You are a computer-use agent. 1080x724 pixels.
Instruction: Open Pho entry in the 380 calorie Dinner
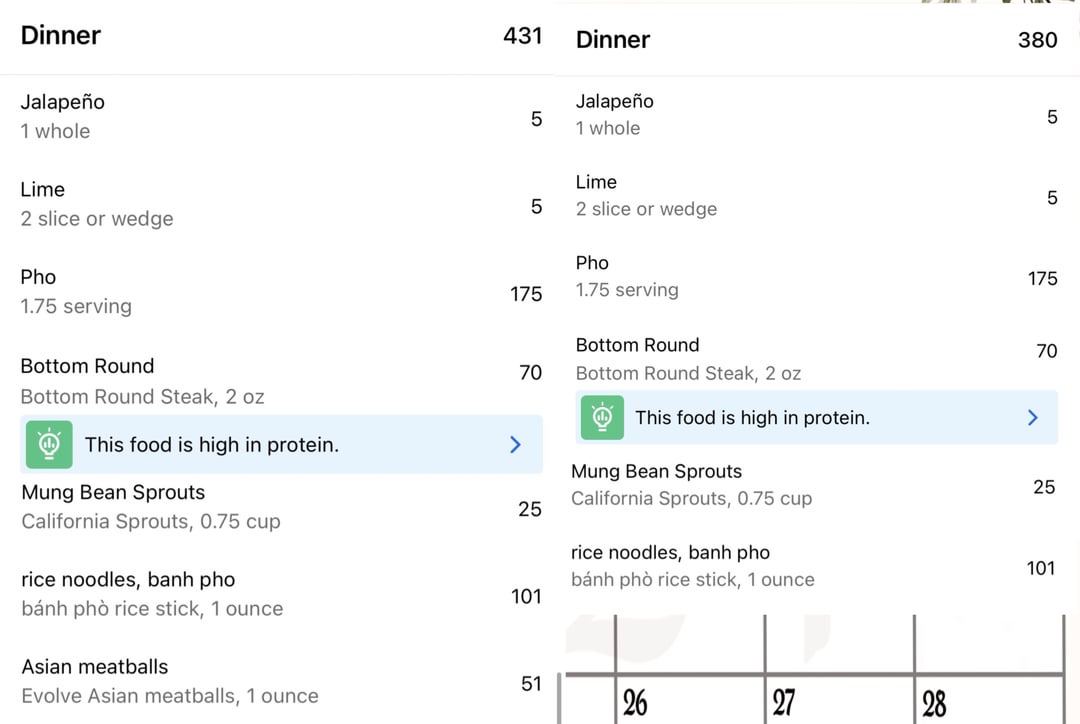(817, 276)
